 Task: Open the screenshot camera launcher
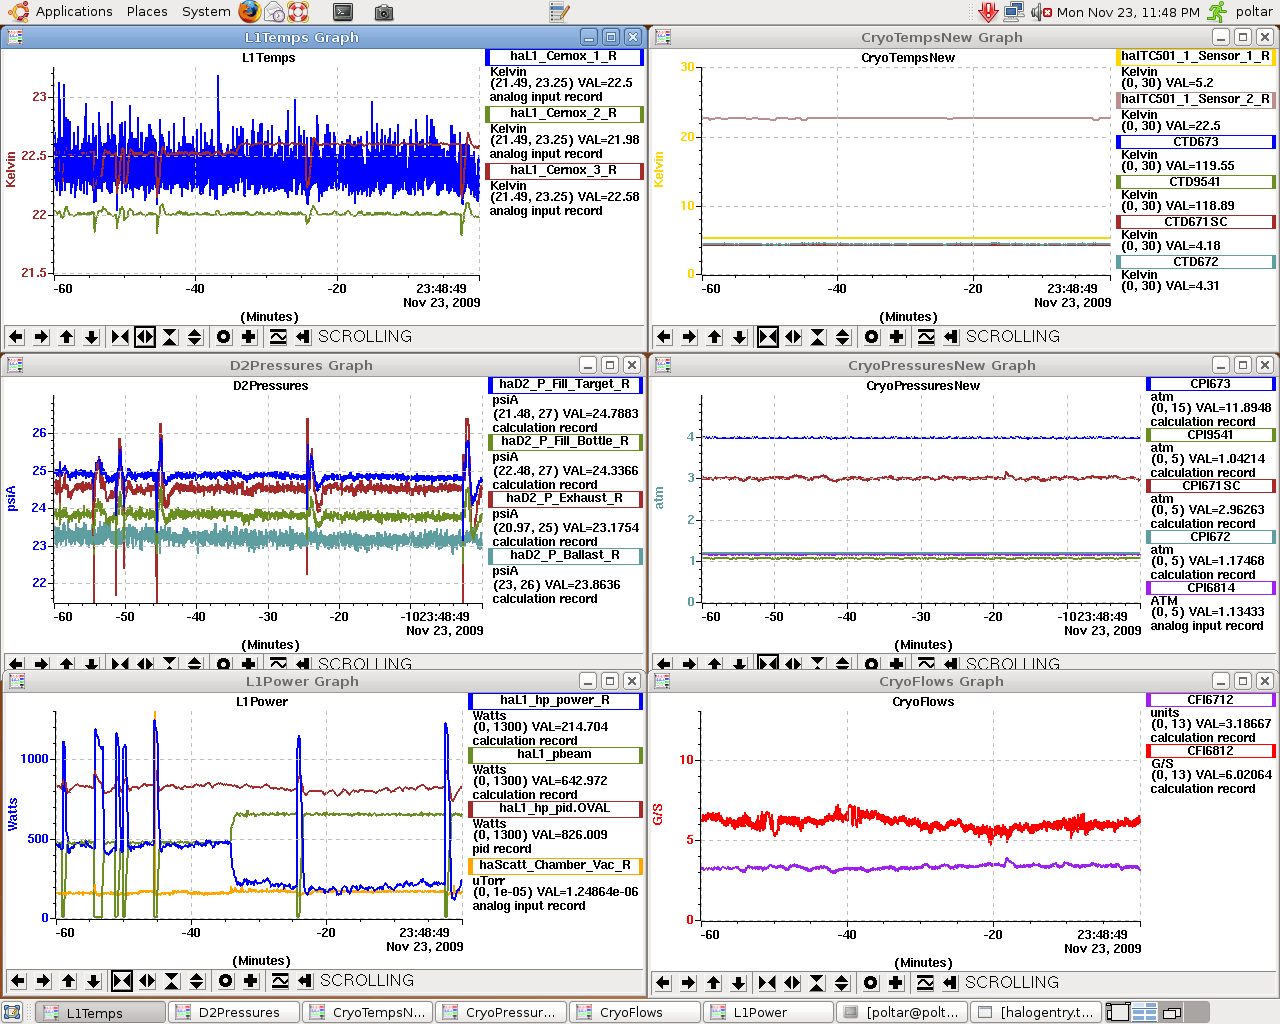point(384,12)
